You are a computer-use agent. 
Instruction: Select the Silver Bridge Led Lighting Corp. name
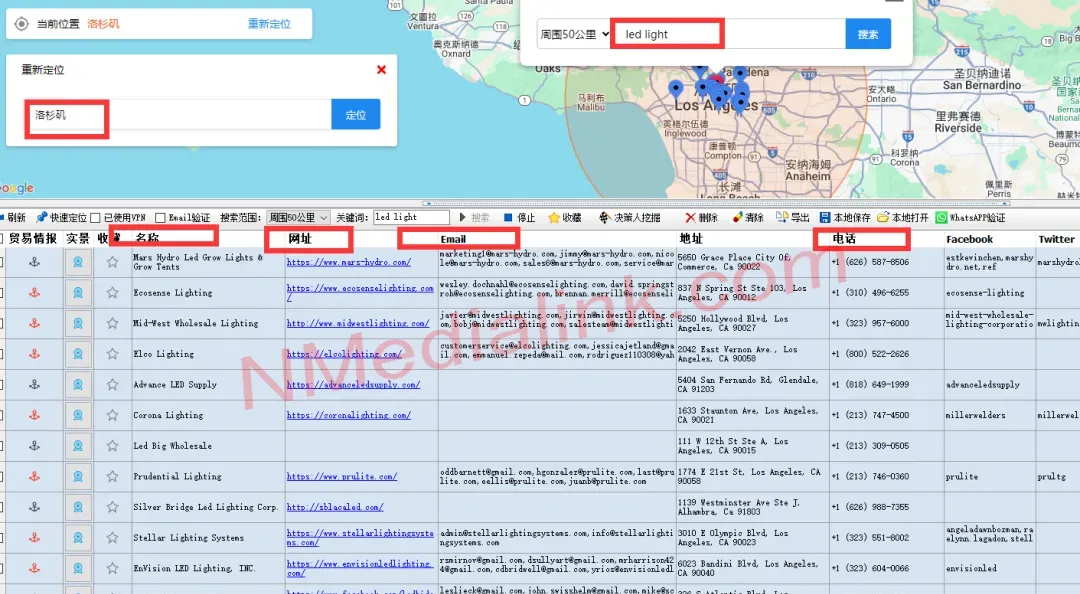(206, 507)
